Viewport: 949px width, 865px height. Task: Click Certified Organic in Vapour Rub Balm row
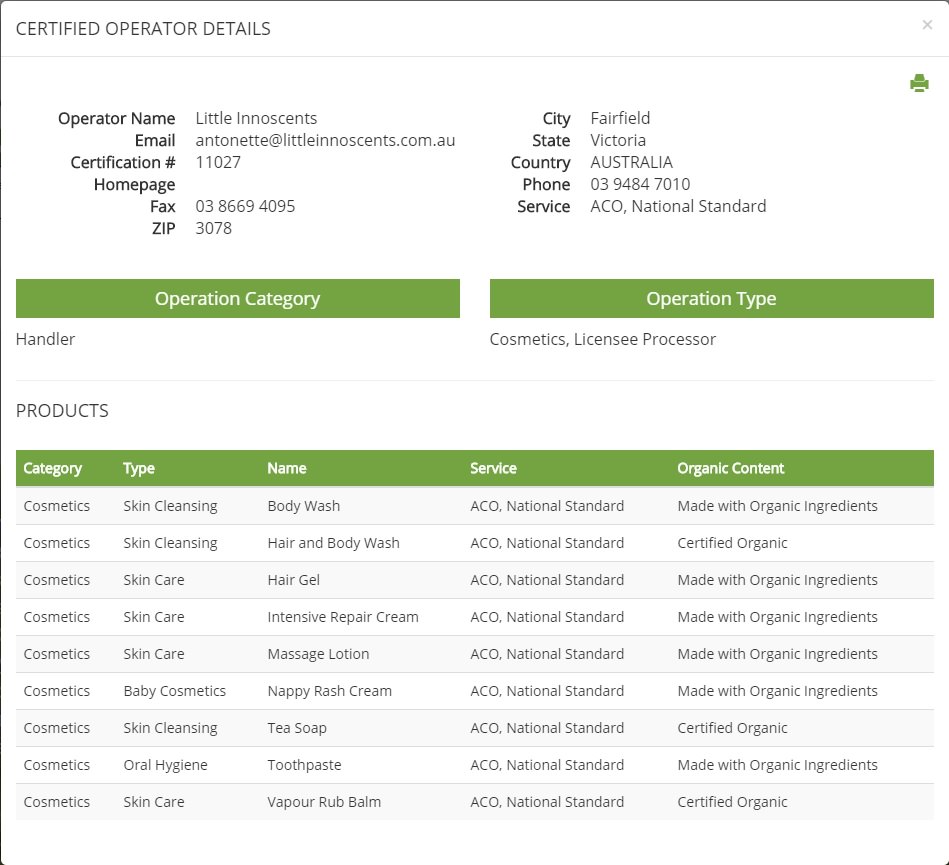(x=732, y=801)
